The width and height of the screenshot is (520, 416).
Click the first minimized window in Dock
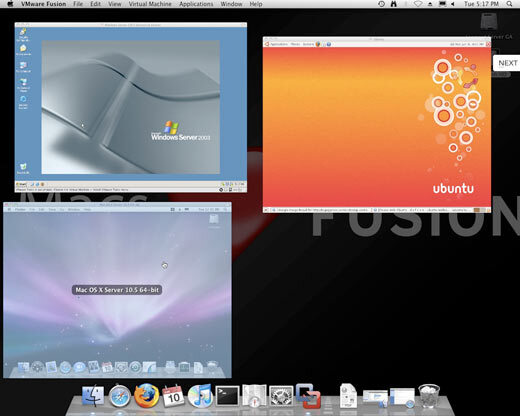click(376, 398)
